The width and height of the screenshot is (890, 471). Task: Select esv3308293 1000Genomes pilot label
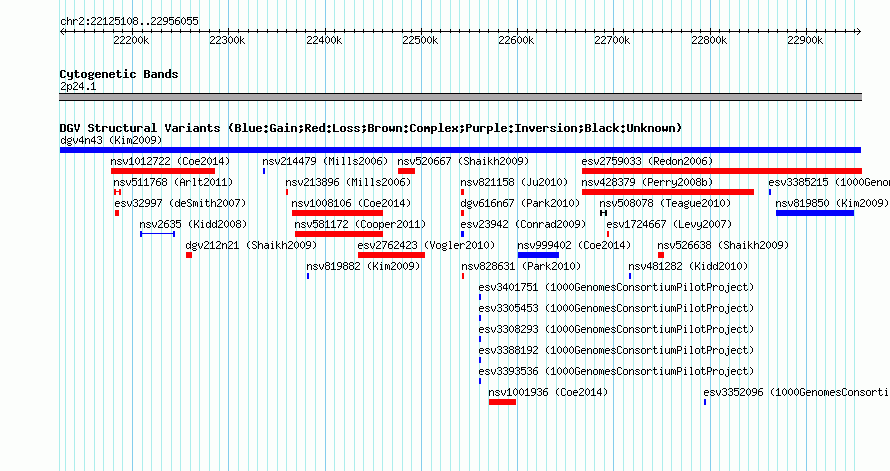pyautogui.click(x=616, y=329)
